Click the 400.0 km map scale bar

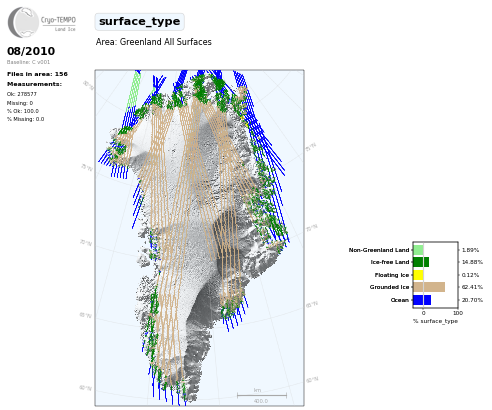point(262,396)
